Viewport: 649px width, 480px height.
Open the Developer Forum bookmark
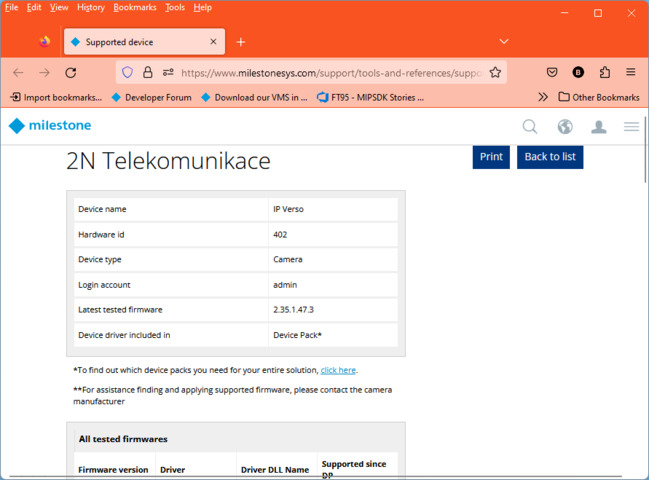151,97
